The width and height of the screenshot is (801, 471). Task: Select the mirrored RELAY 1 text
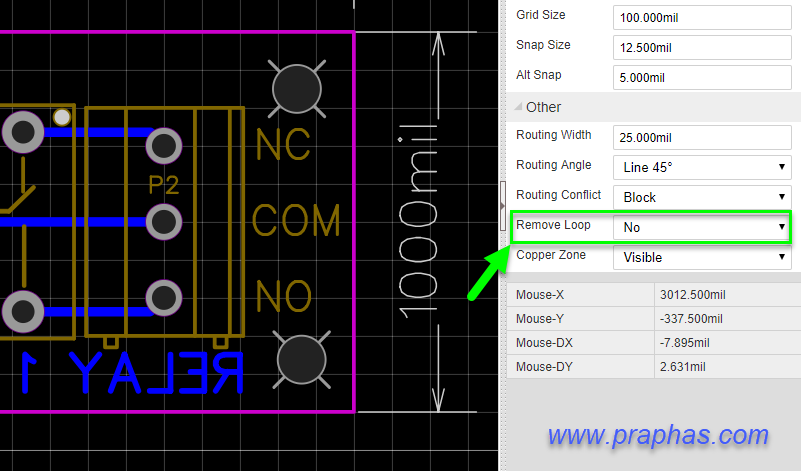(x=132, y=373)
